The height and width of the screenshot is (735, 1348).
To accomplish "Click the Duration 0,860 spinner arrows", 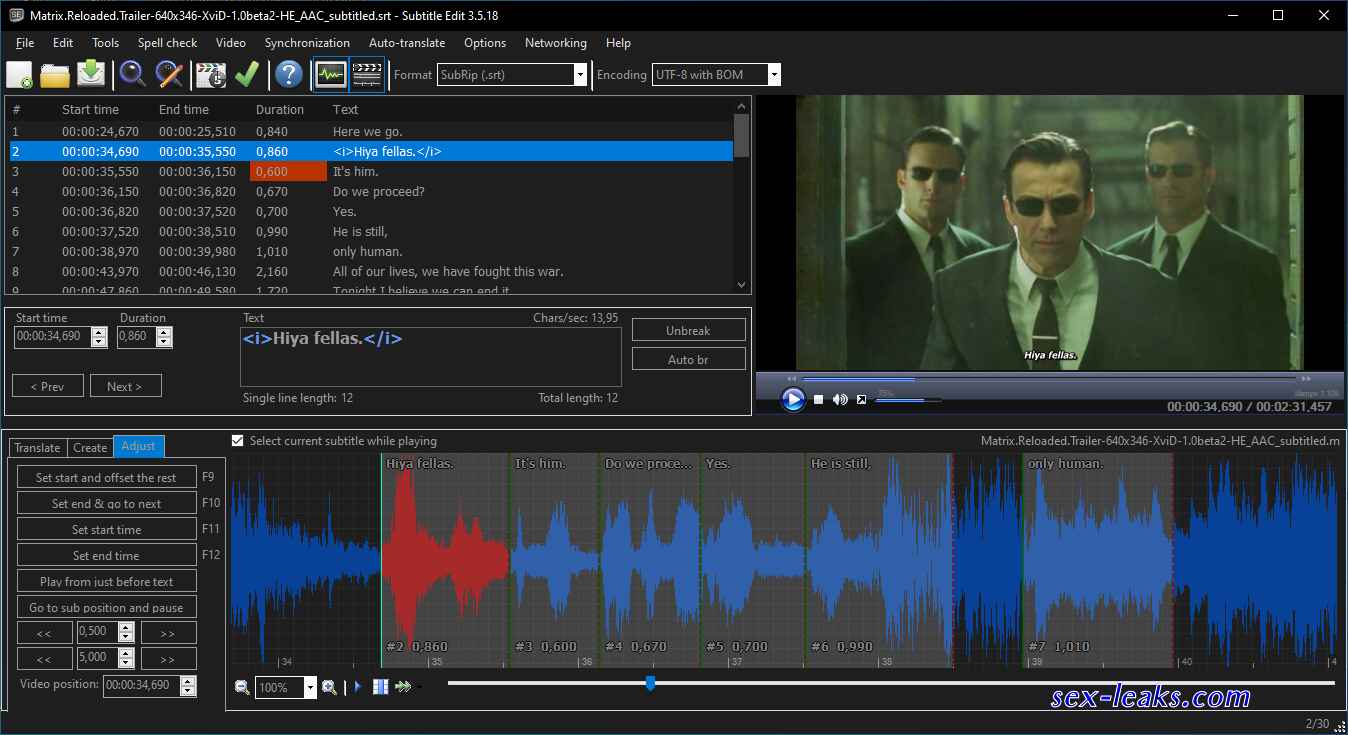I will pyautogui.click(x=165, y=337).
